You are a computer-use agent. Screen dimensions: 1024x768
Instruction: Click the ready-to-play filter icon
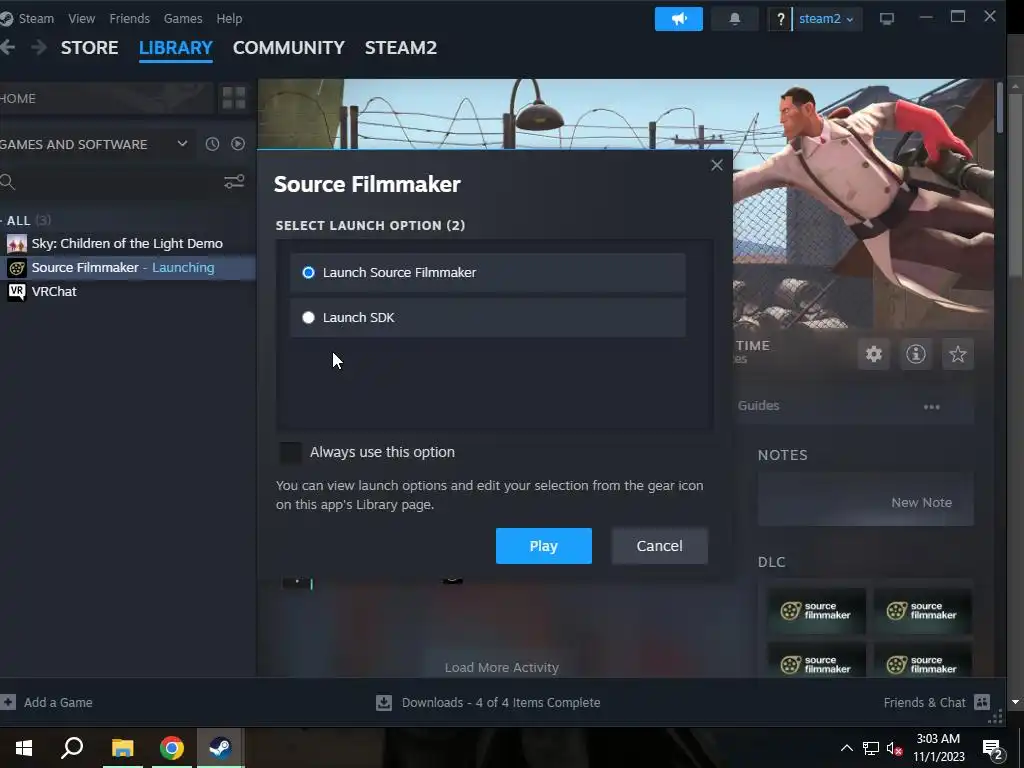[238, 144]
